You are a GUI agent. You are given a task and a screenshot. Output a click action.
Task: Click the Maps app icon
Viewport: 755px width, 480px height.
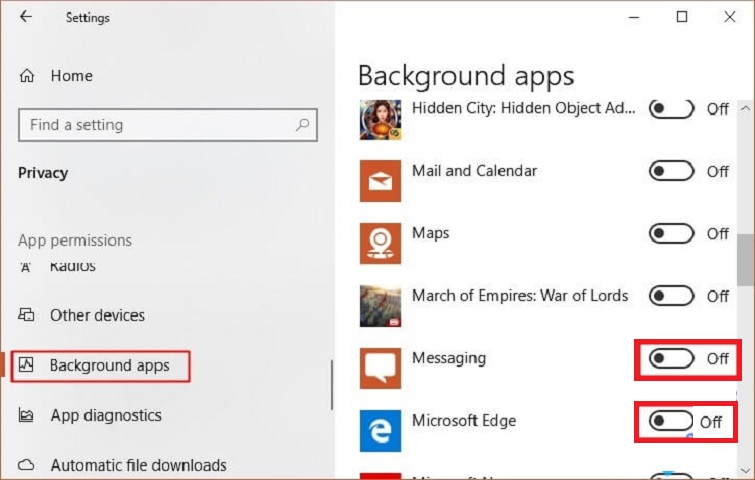pos(380,243)
